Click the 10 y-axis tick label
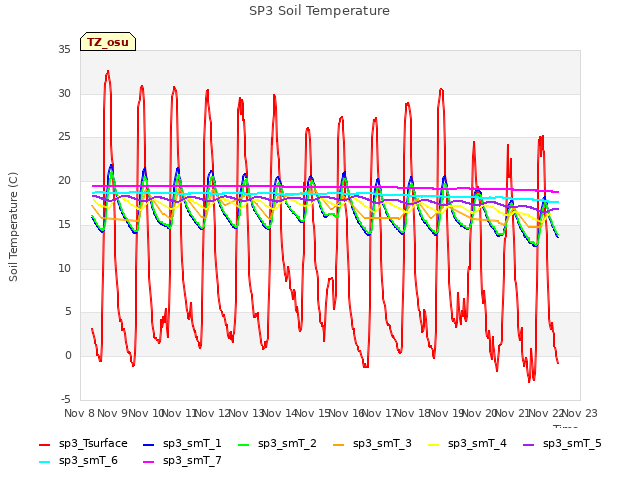 pyautogui.click(x=64, y=268)
